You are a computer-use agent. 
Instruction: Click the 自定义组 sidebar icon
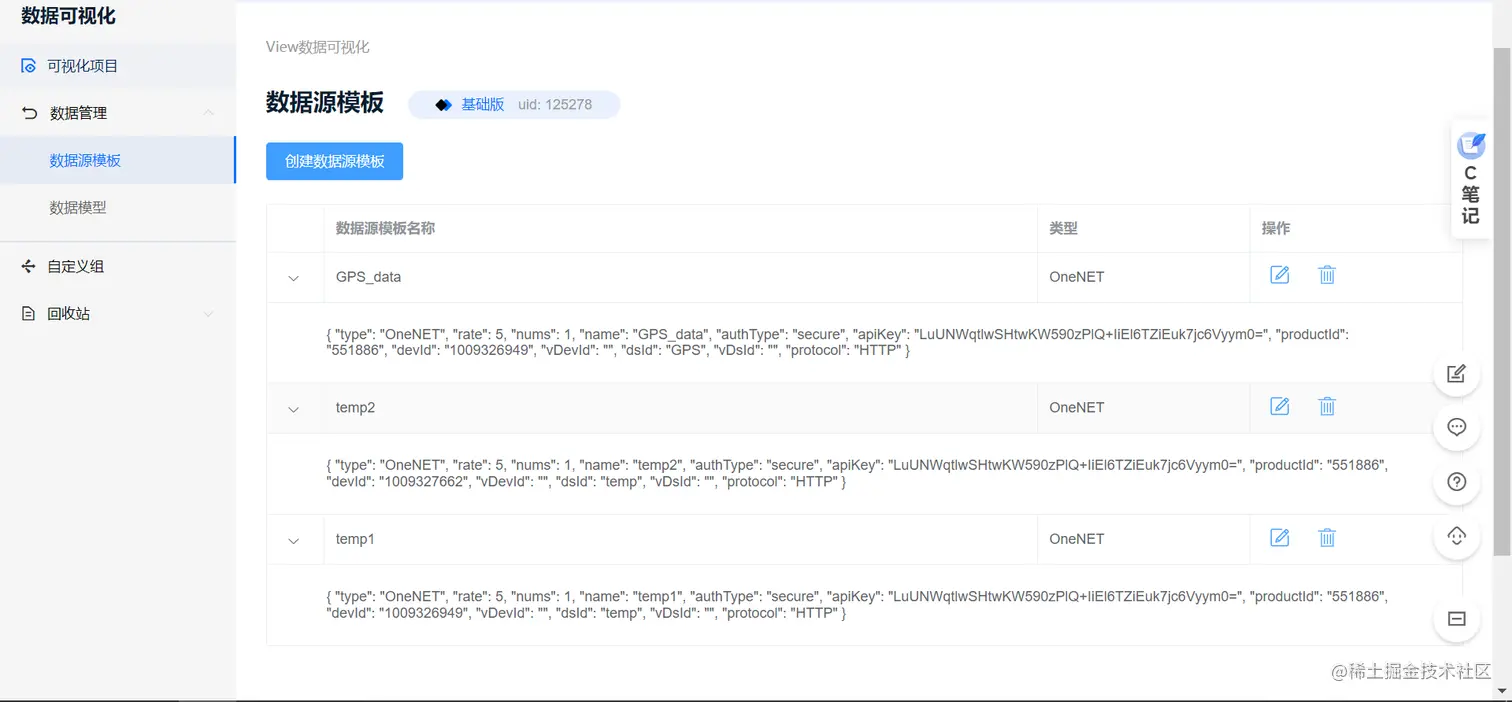[x=29, y=266]
